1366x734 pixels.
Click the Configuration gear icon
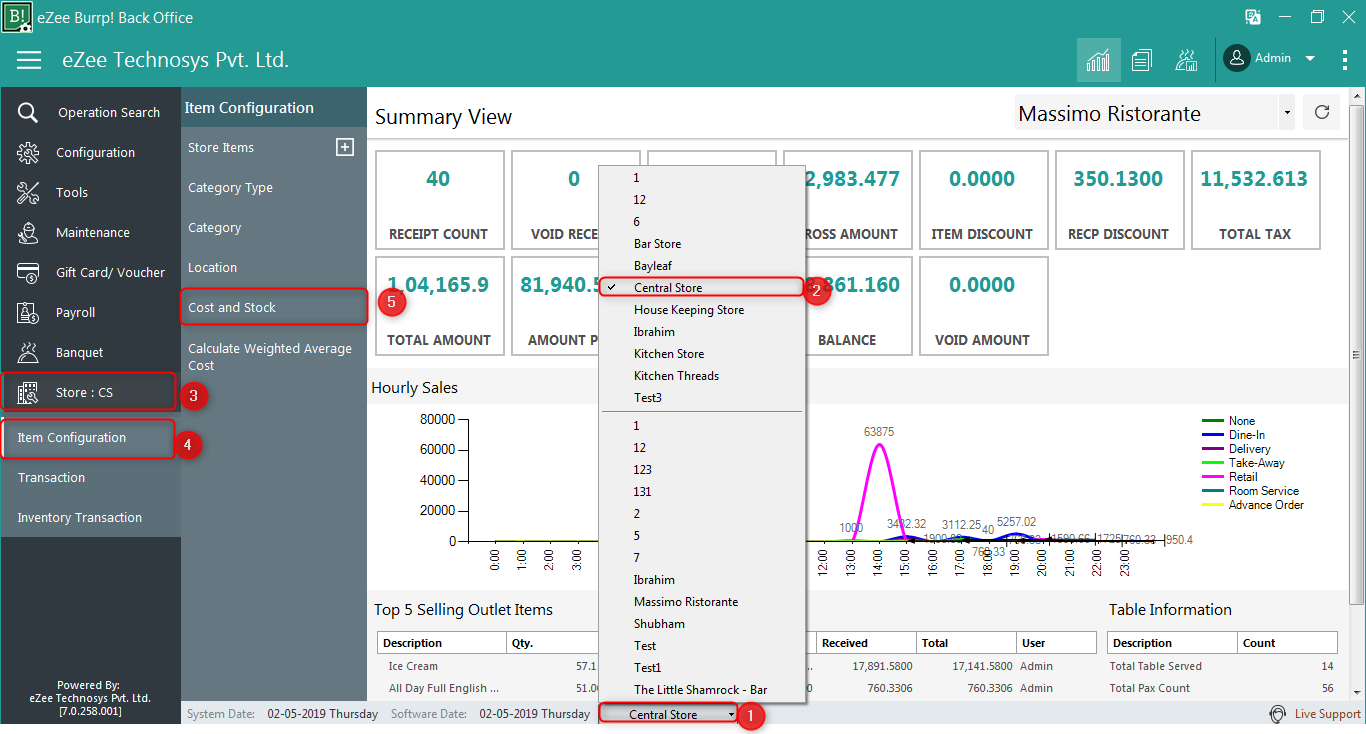pyautogui.click(x=28, y=153)
